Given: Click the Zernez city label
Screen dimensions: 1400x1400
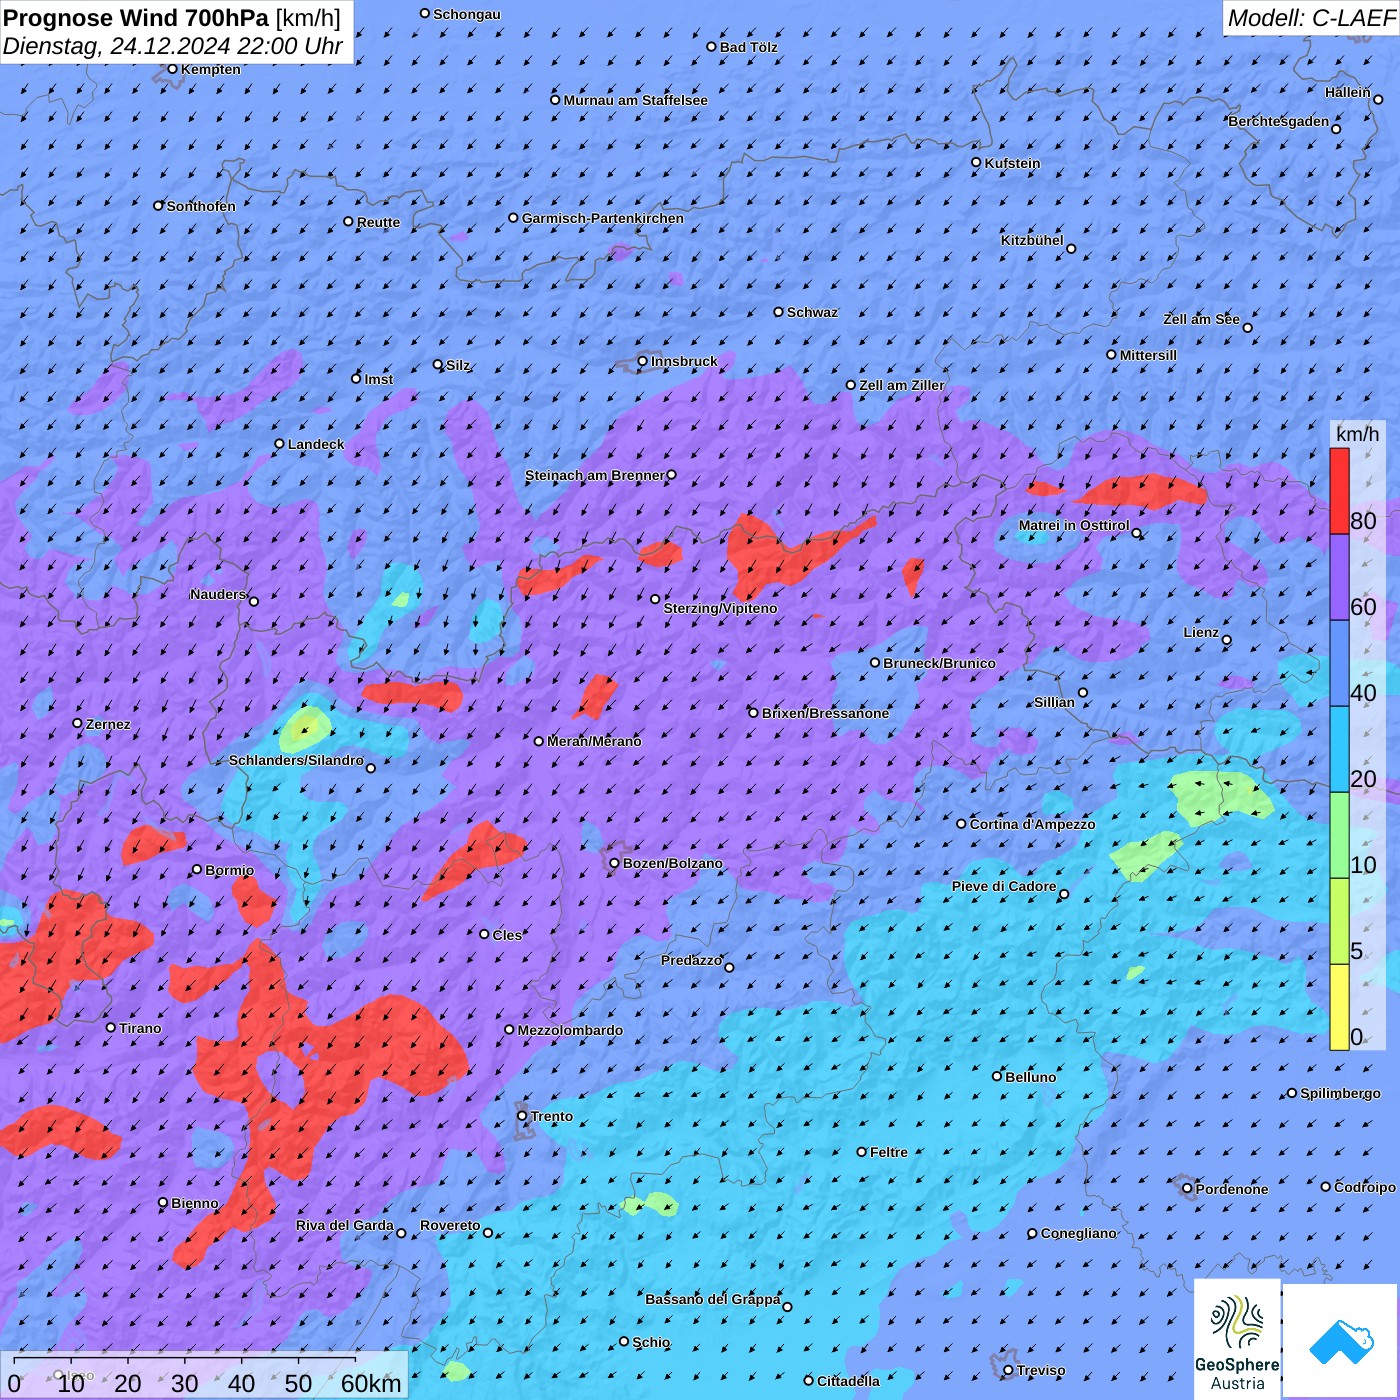Looking at the screenshot, I should pos(108,724).
